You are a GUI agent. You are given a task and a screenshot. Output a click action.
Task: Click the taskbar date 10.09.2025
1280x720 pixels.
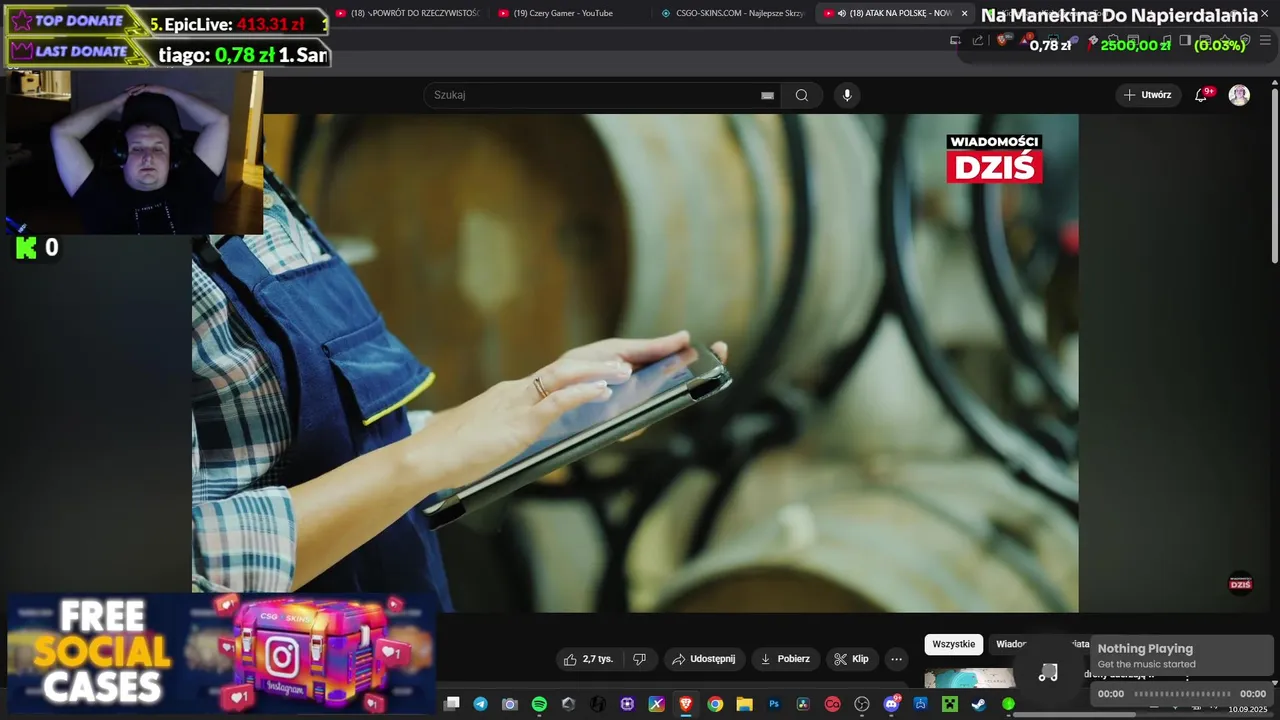pos(1250,709)
